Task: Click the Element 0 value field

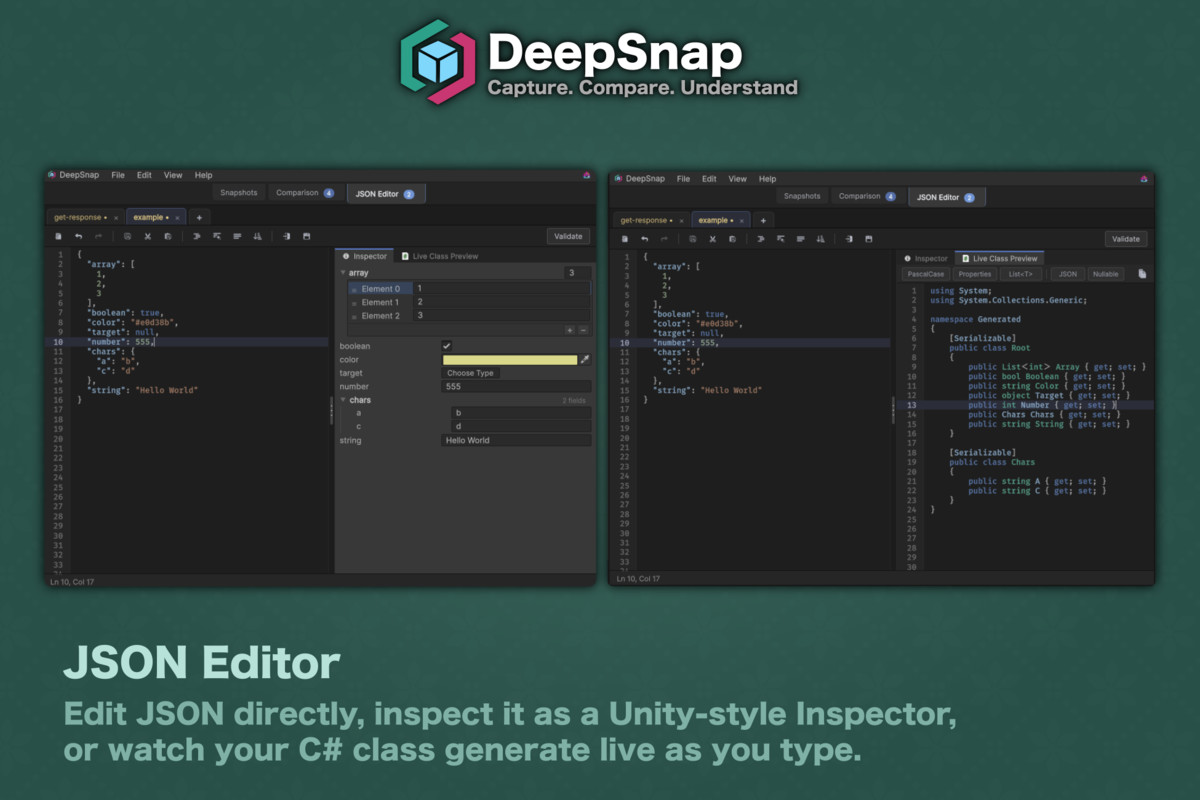Action: coord(501,288)
